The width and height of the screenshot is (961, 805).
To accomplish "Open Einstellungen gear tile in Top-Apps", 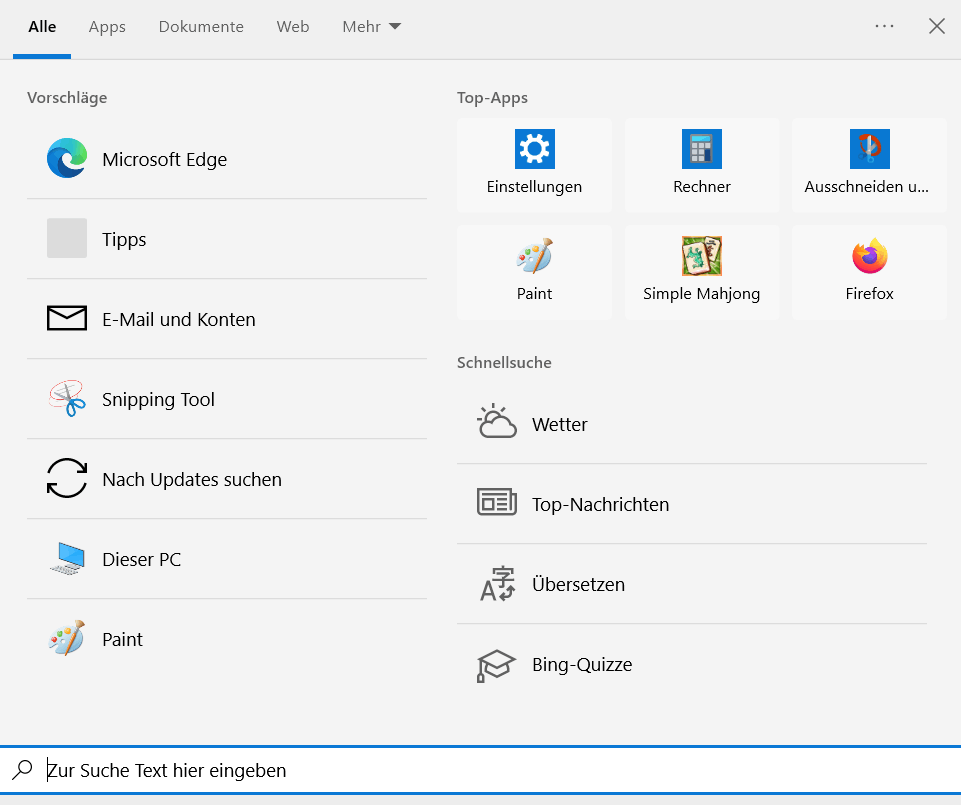I will coord(534,165).
